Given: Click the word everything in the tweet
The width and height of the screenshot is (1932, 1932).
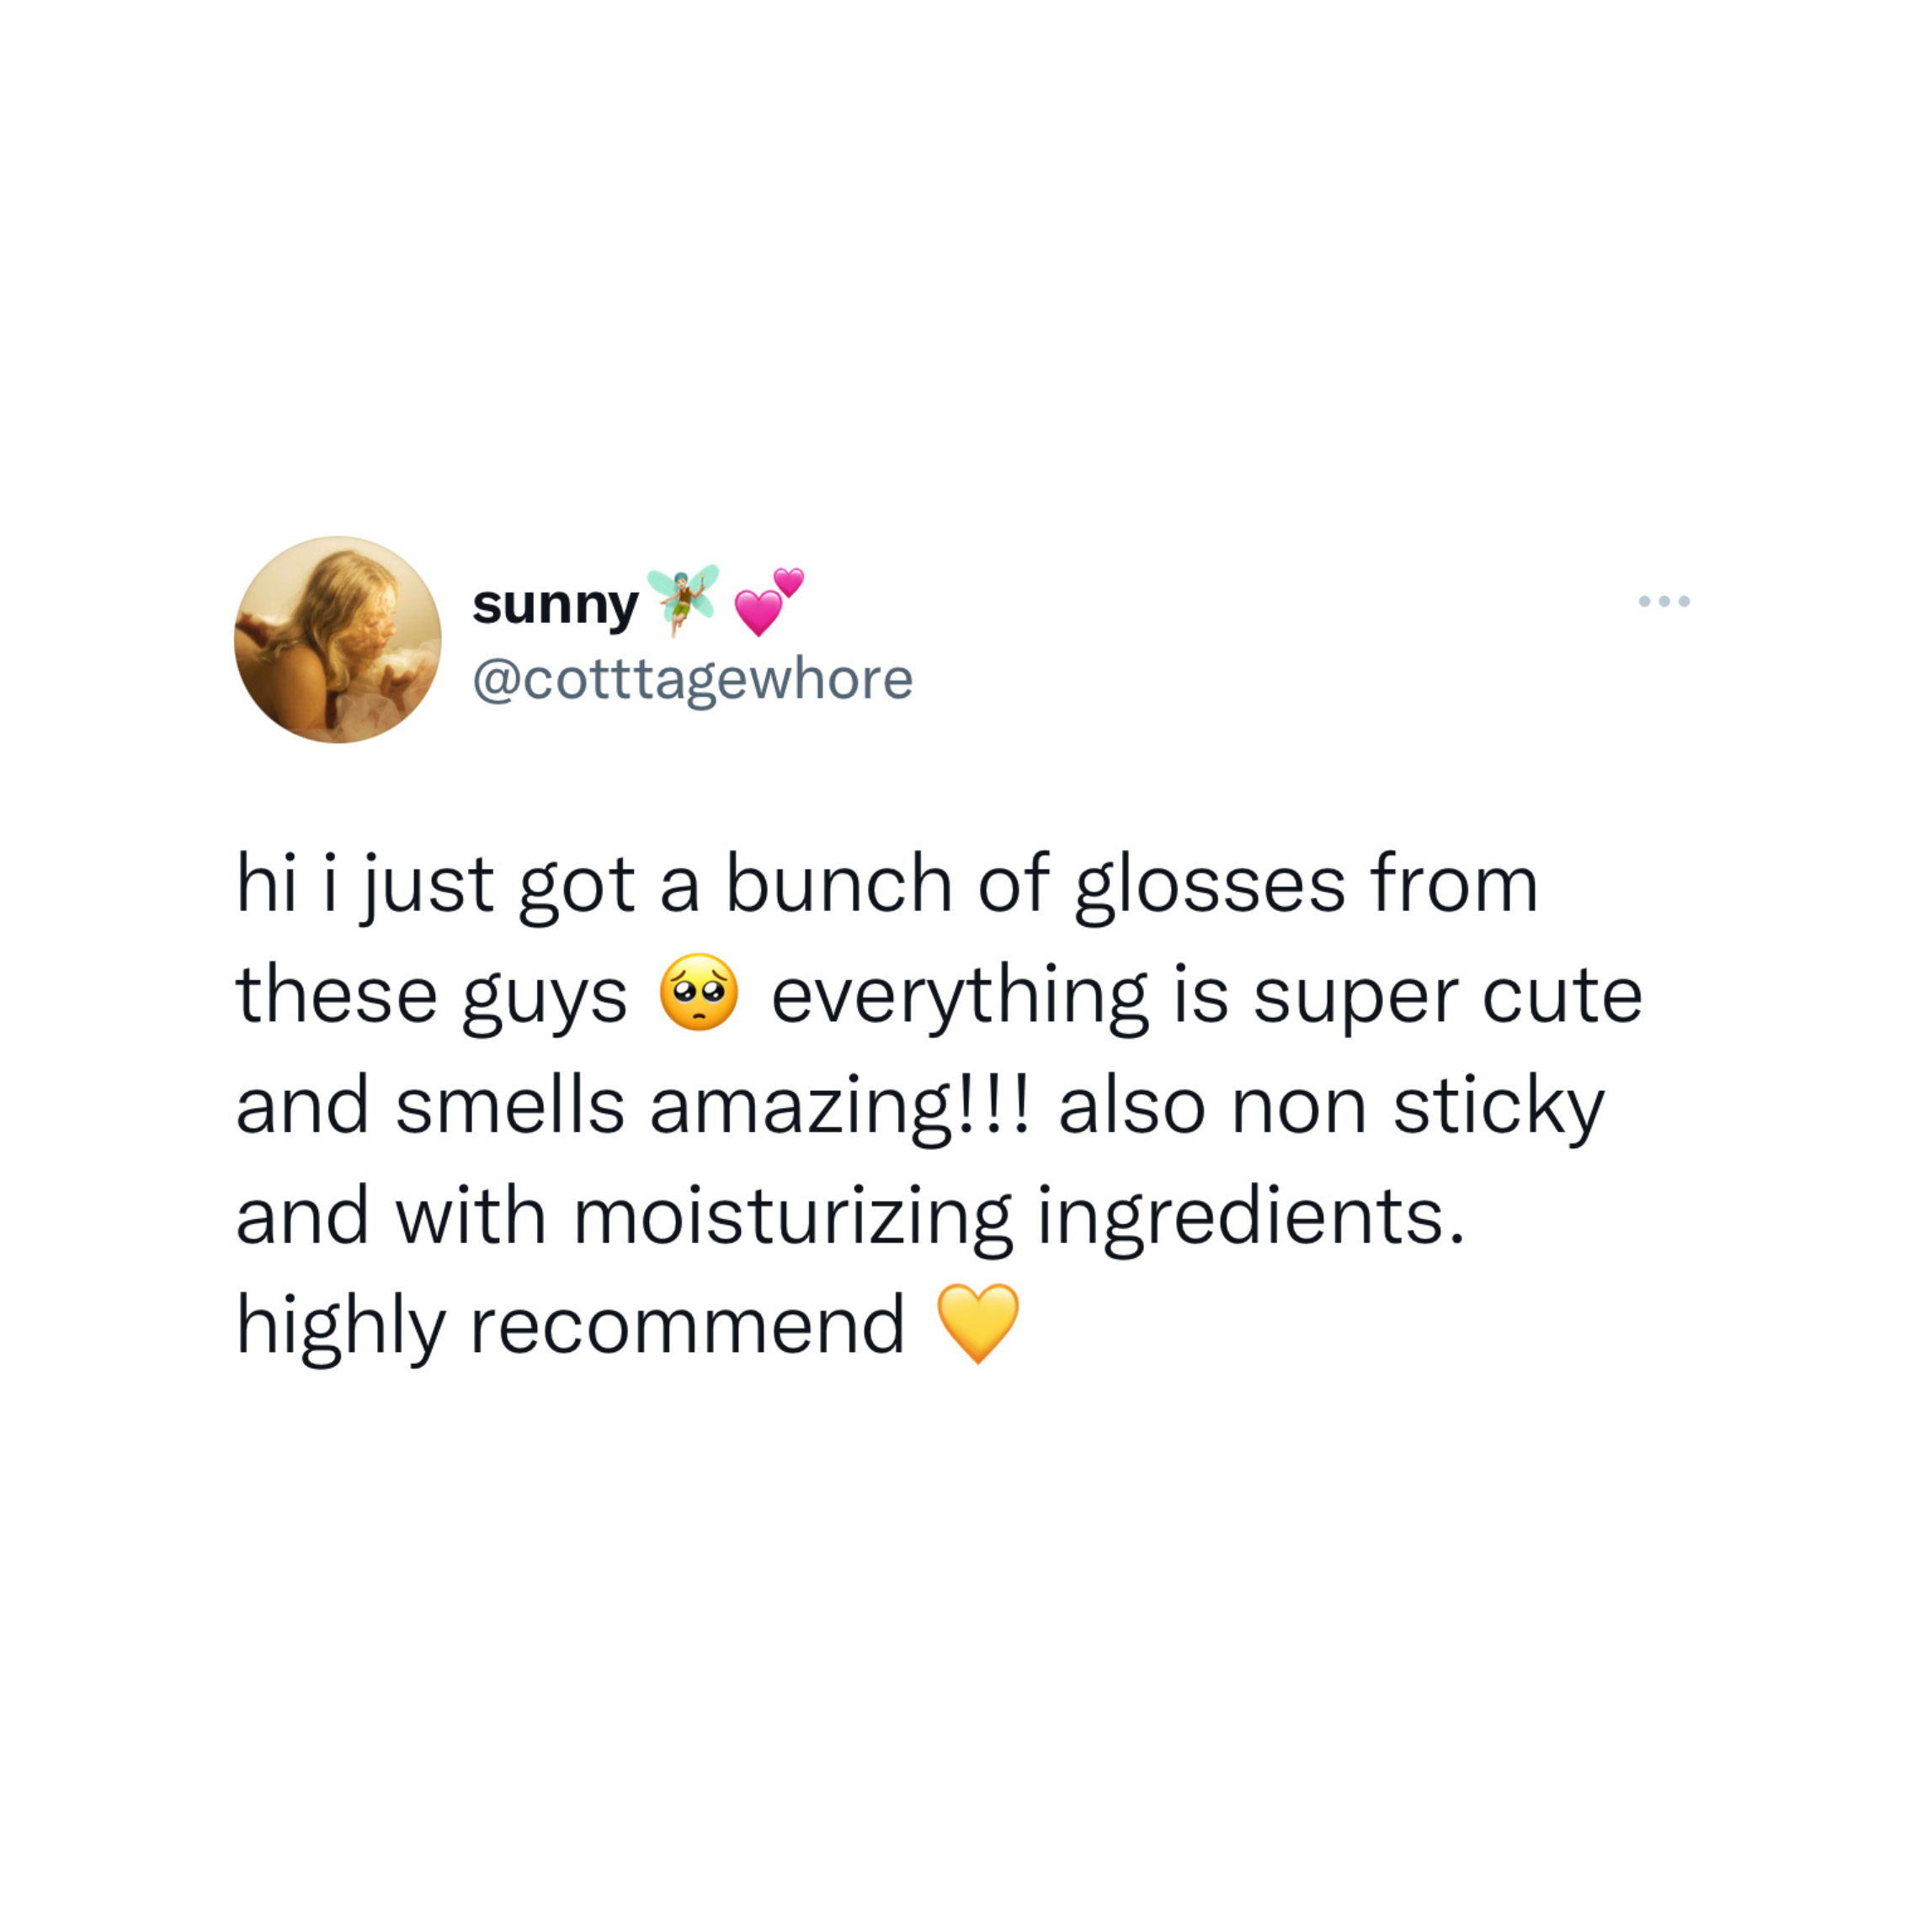Looking at the screenshot, I should coord(959,997).
